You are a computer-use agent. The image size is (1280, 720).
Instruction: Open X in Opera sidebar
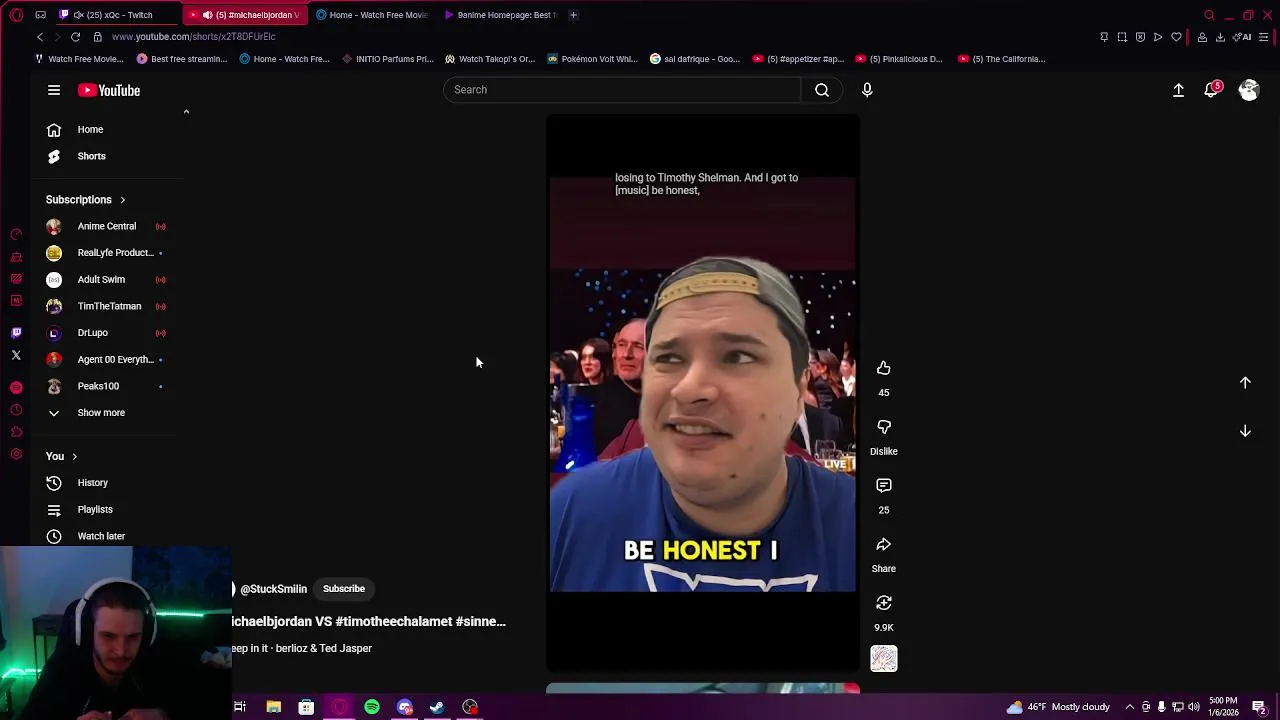point(16,355)
